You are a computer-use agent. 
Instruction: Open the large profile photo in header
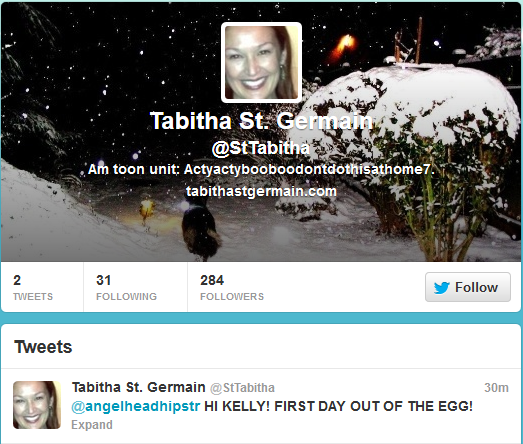tap(262, 62)
